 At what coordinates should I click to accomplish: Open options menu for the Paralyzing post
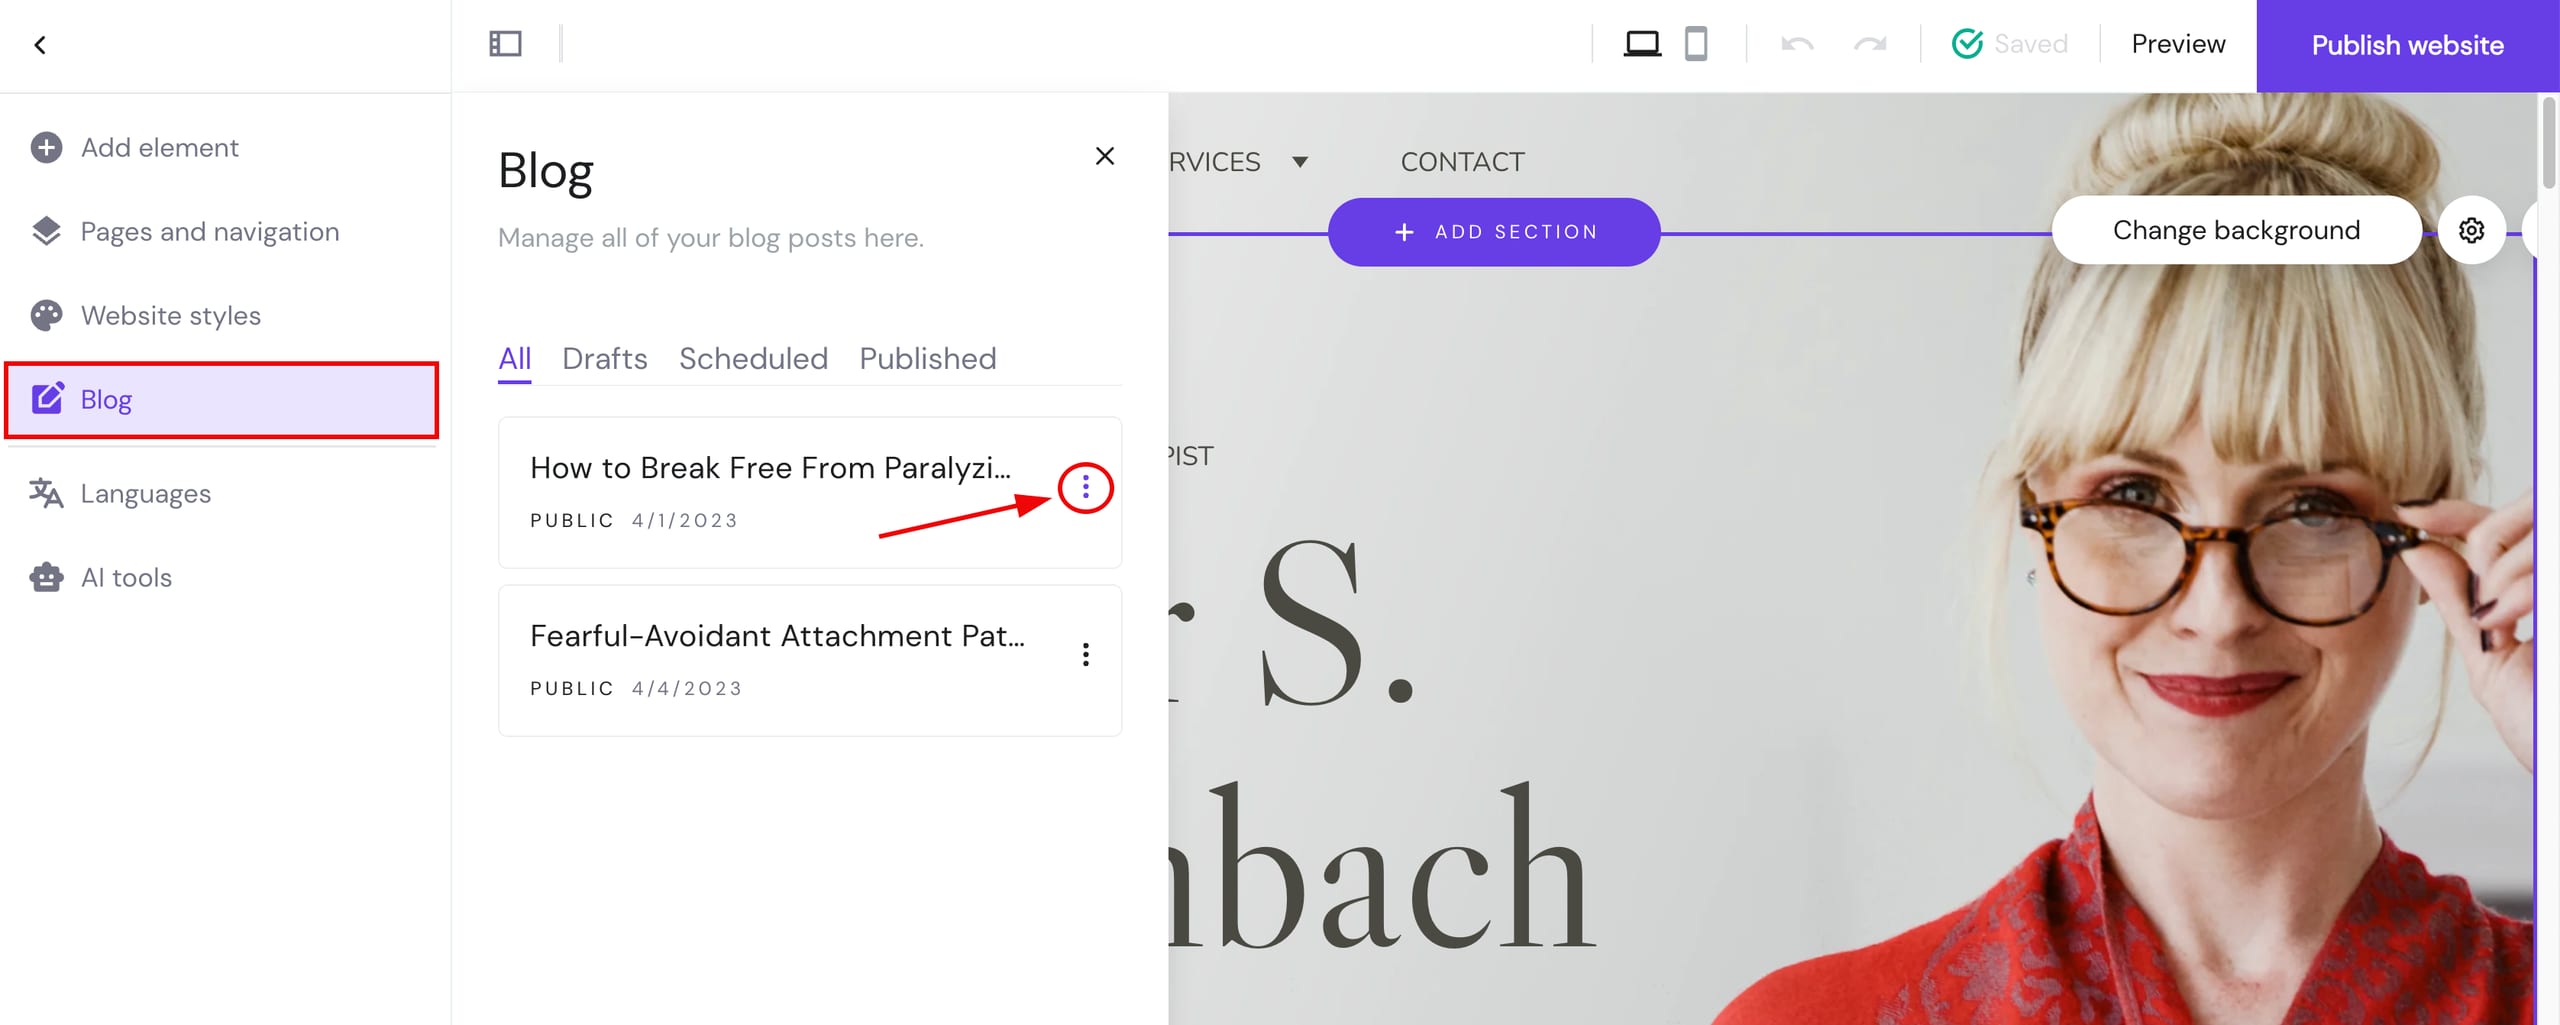pos(1085,489)
